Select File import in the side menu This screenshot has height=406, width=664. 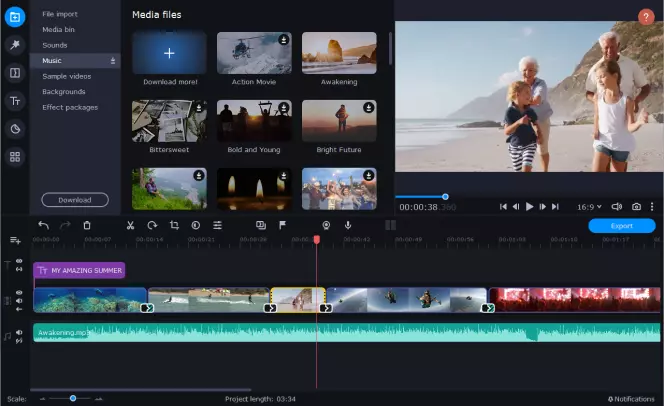pos(60,14)
